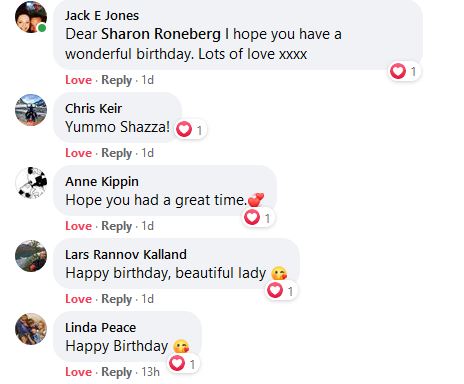
Task: View Anne Kippin's profile picture
Action: 31,183
